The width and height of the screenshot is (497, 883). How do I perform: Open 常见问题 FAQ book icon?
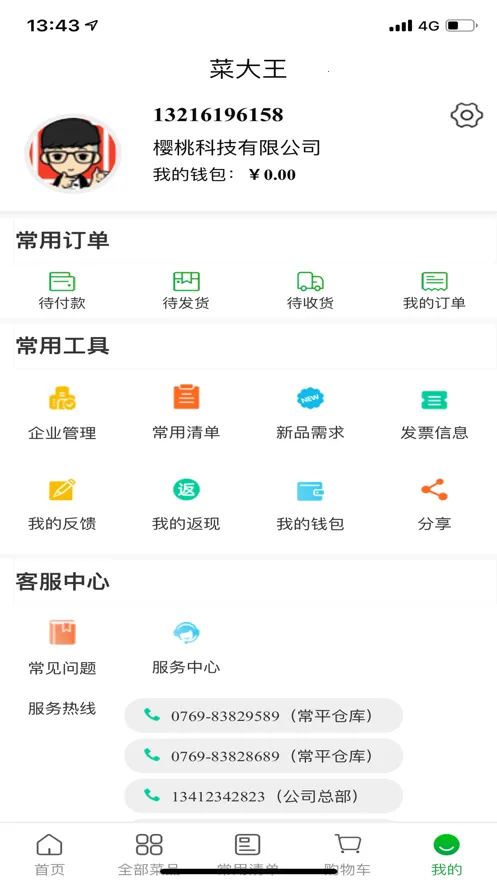(x=62, y=632)
